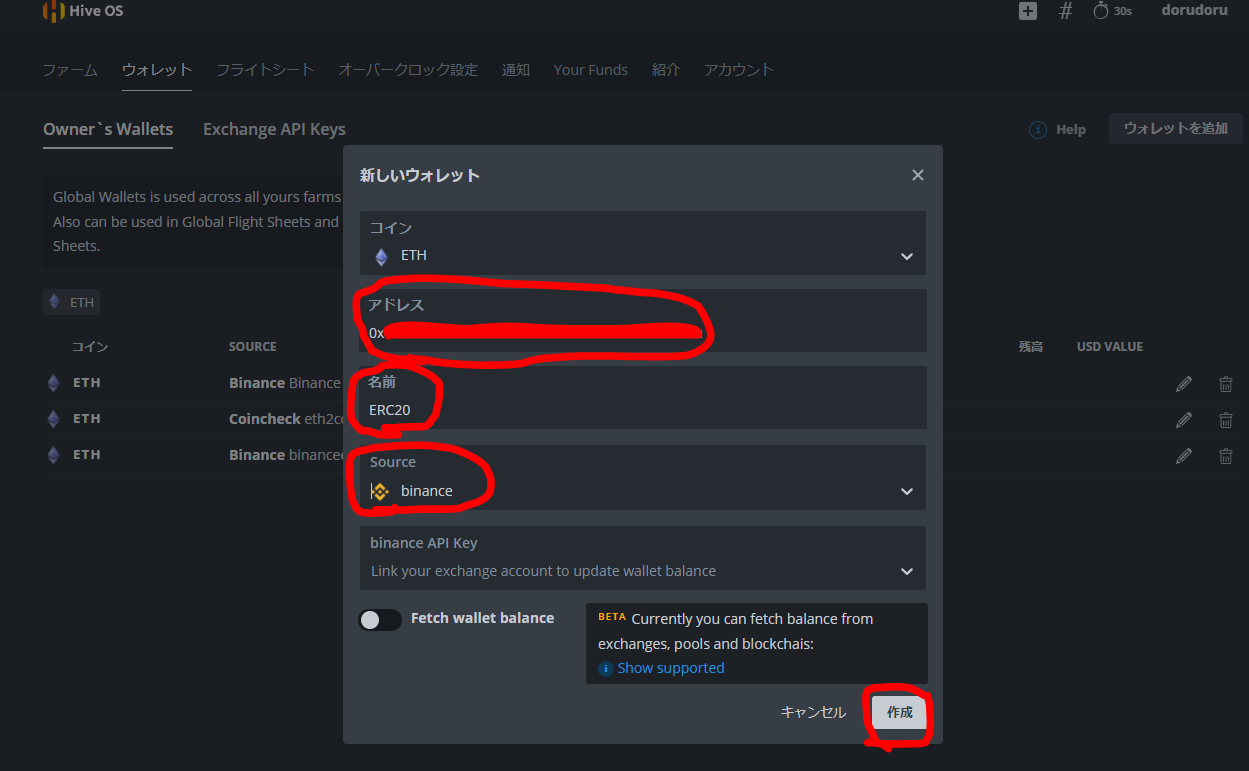Filter wallets by ETH coin tag
The height and width of the screenshot is (771, 1249).
click(x=71, y=302)
